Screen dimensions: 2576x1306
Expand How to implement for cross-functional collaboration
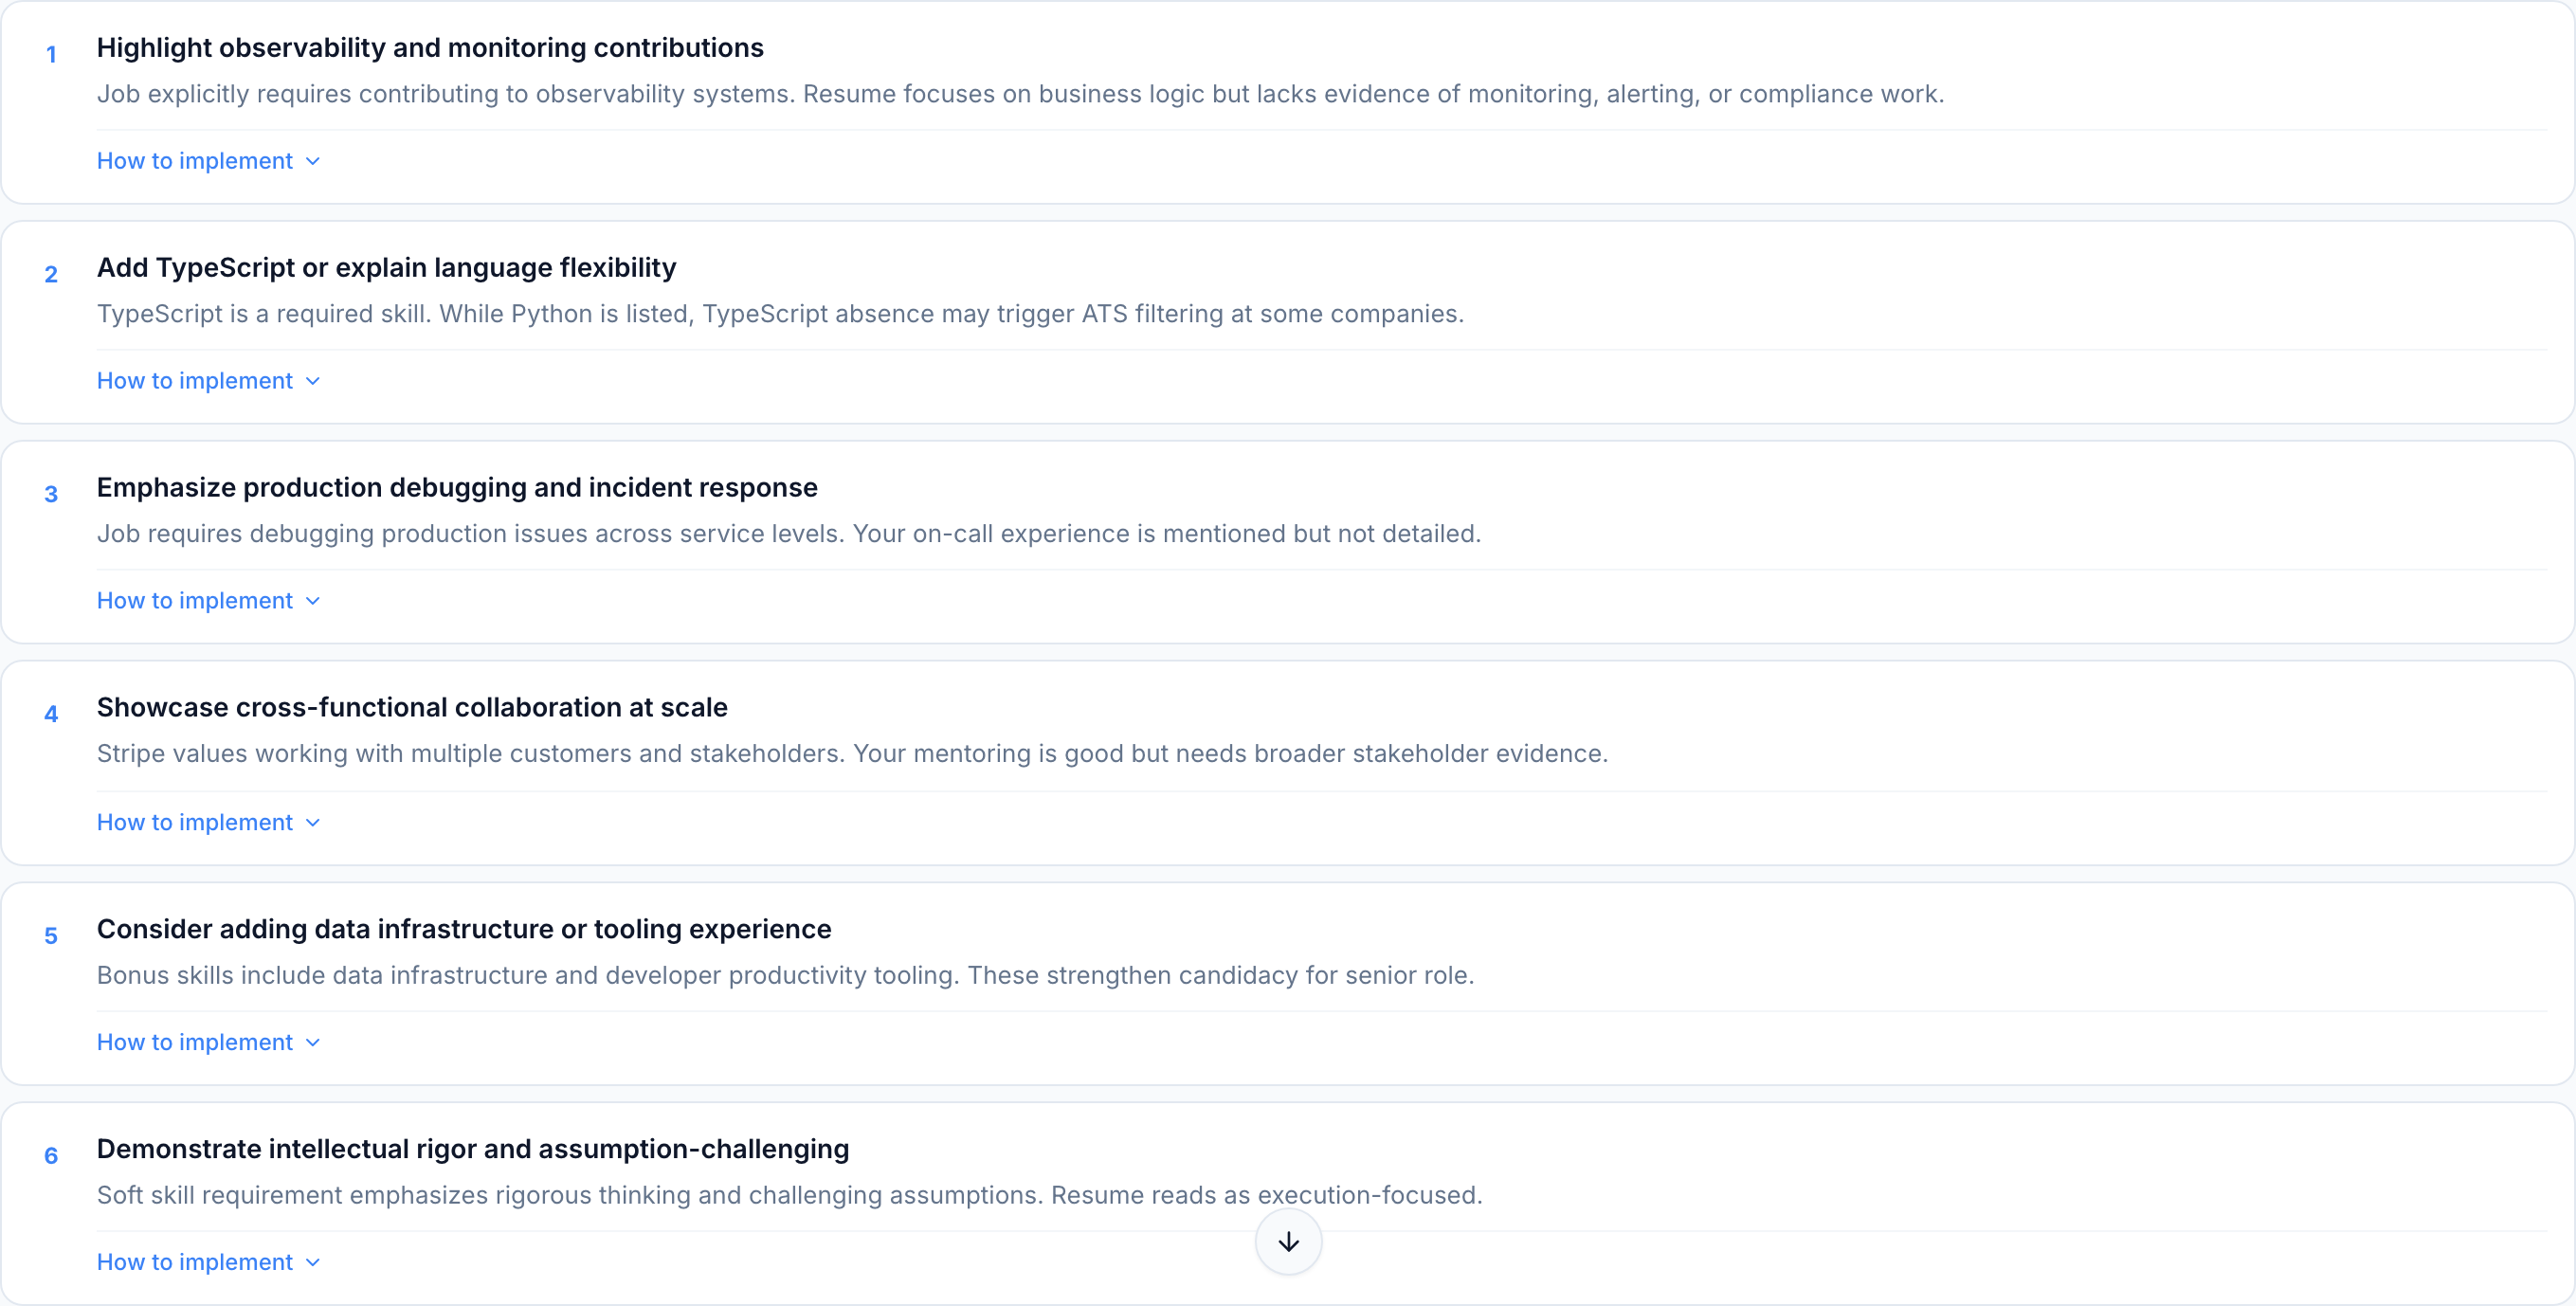click(x=195, y=822)
